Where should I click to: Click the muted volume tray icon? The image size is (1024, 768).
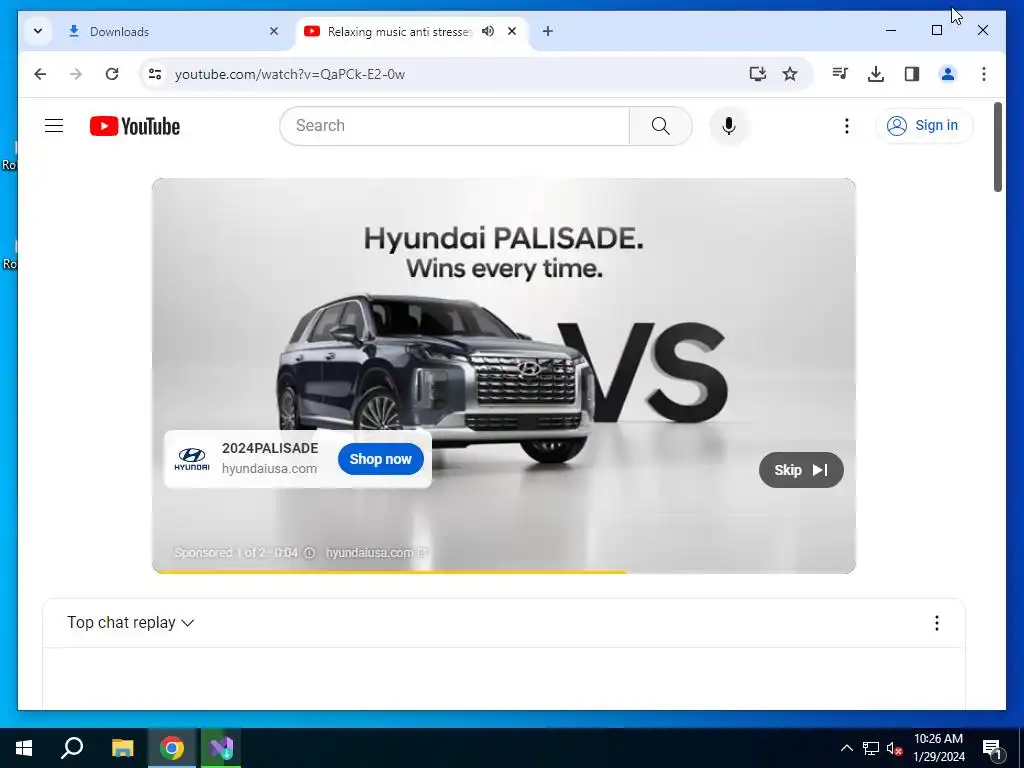click(895, 748)
